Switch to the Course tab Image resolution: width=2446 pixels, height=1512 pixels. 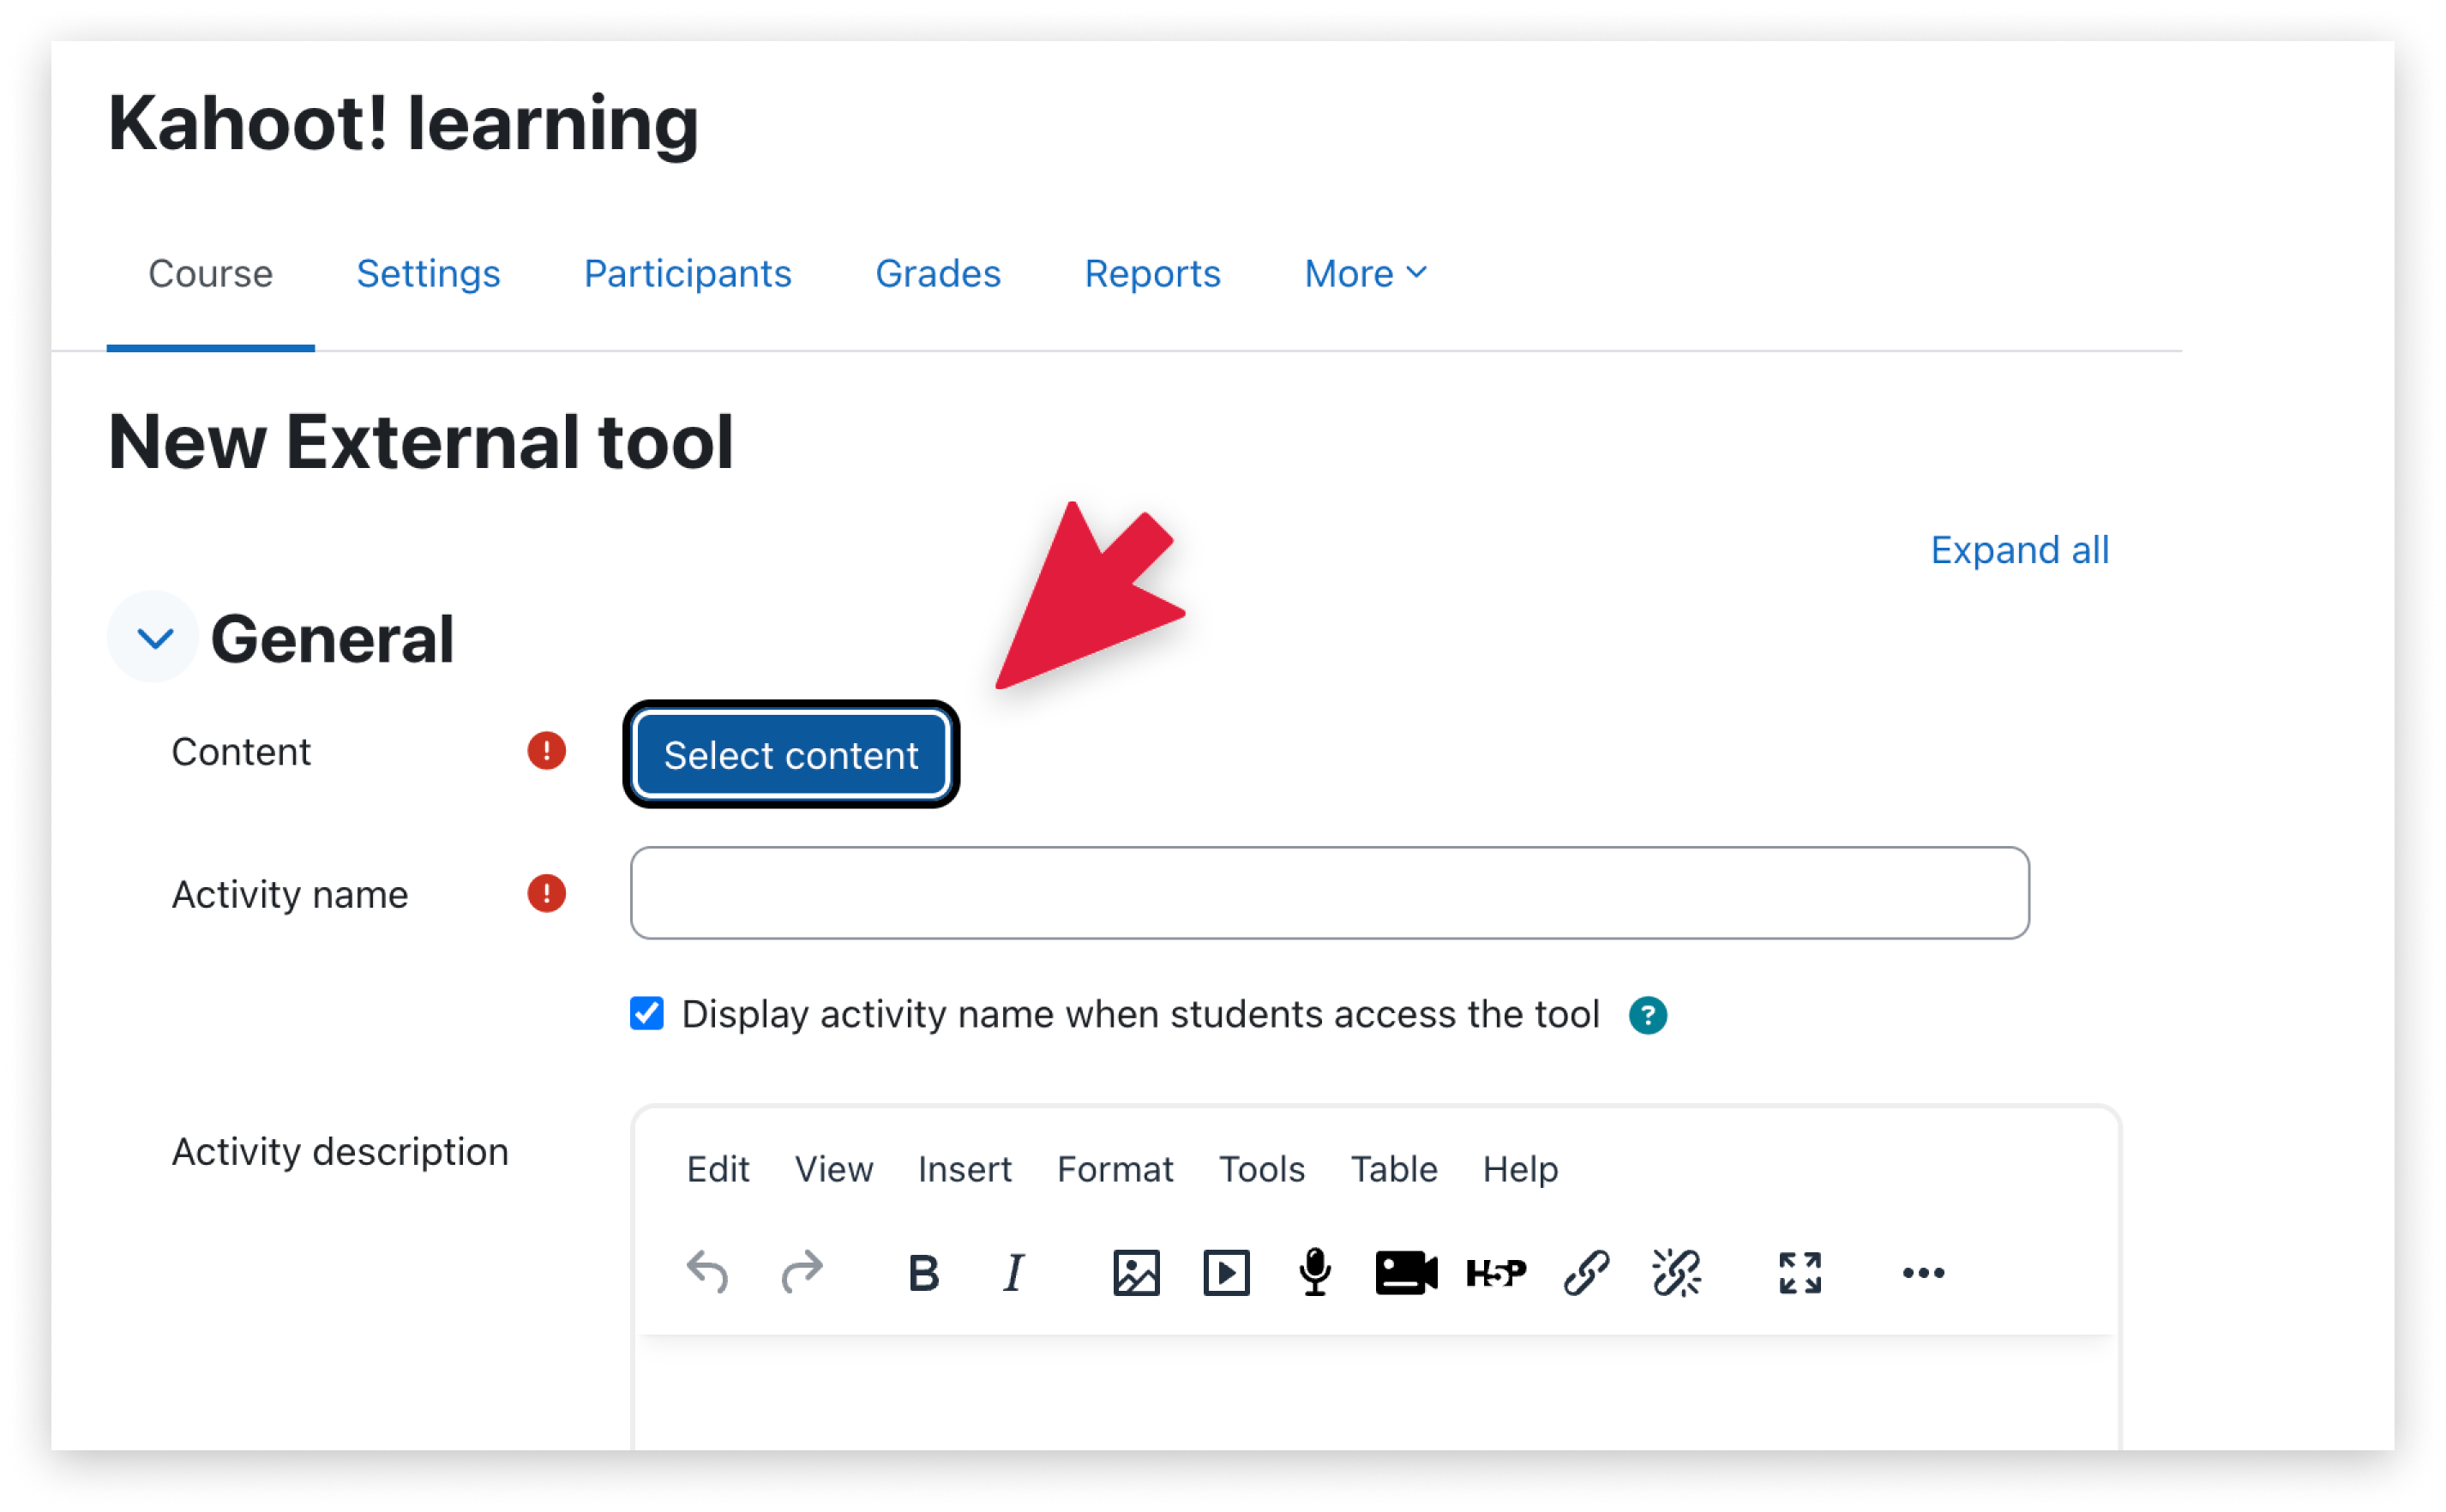point(210,273)
